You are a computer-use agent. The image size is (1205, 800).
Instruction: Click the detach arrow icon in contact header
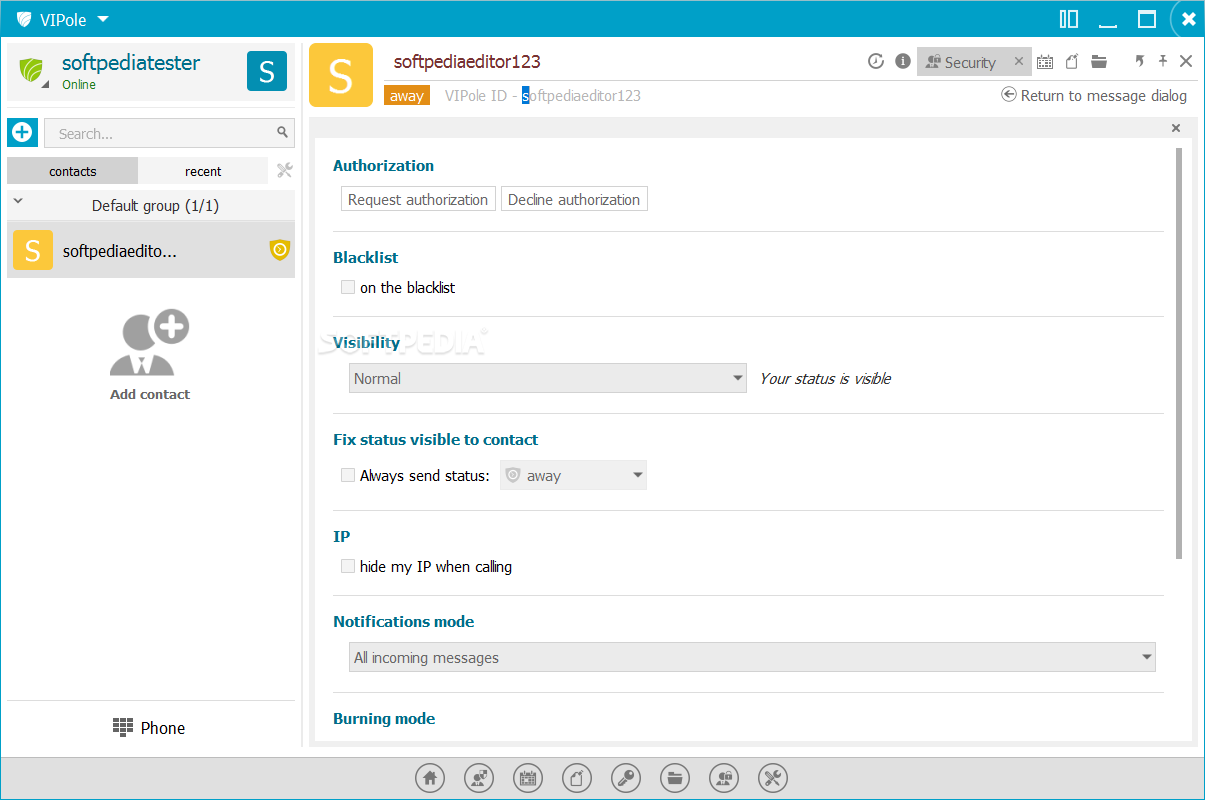(1139, 61)
